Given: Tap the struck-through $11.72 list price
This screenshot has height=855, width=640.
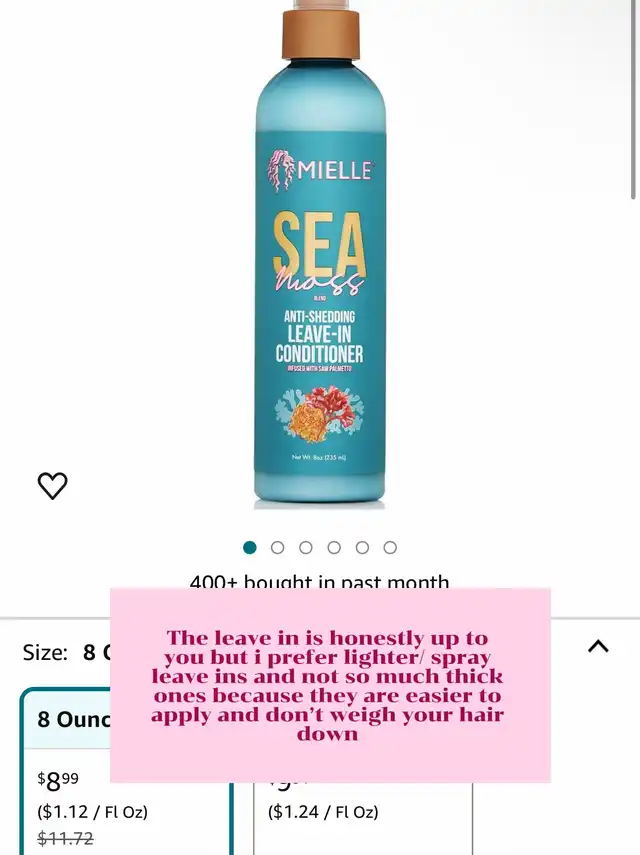Looking at the screenshot, I should pyautogui.click(x=65, y=838).
